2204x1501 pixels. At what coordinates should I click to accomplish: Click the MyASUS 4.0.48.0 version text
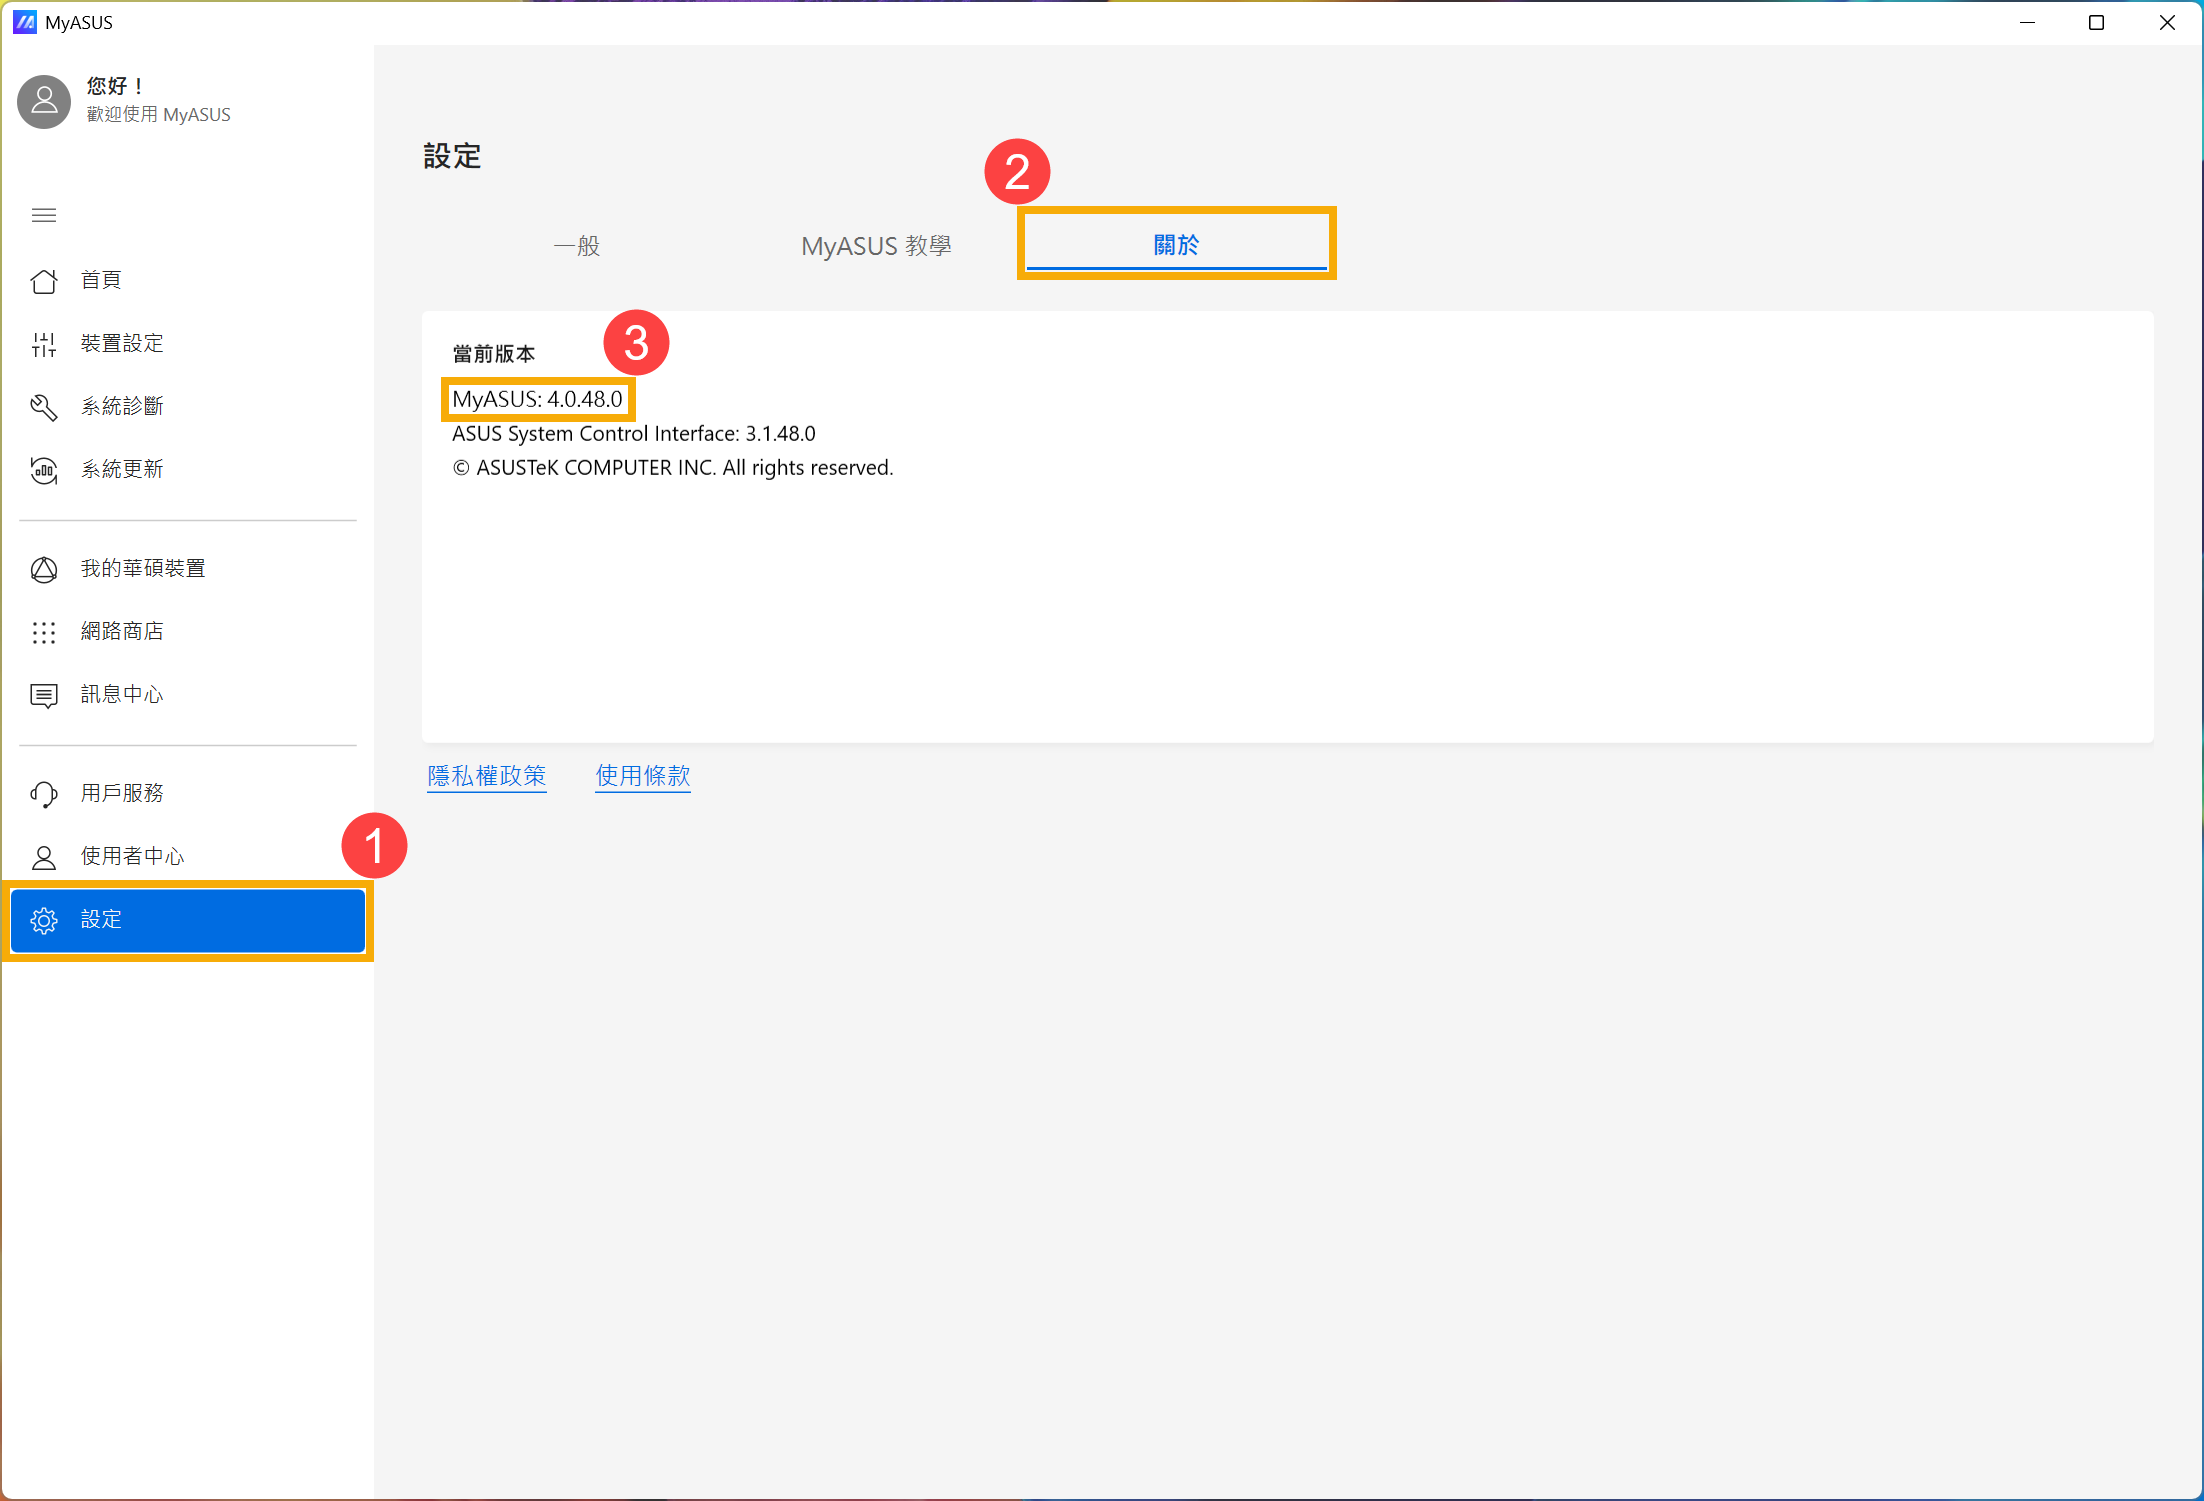pos(538,399)
